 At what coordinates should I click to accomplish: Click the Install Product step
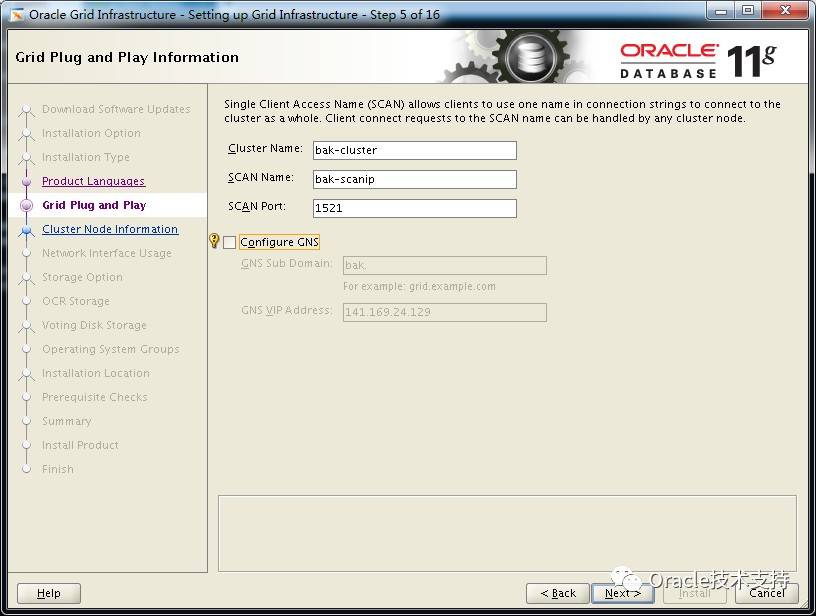click(x=80, y=445)
